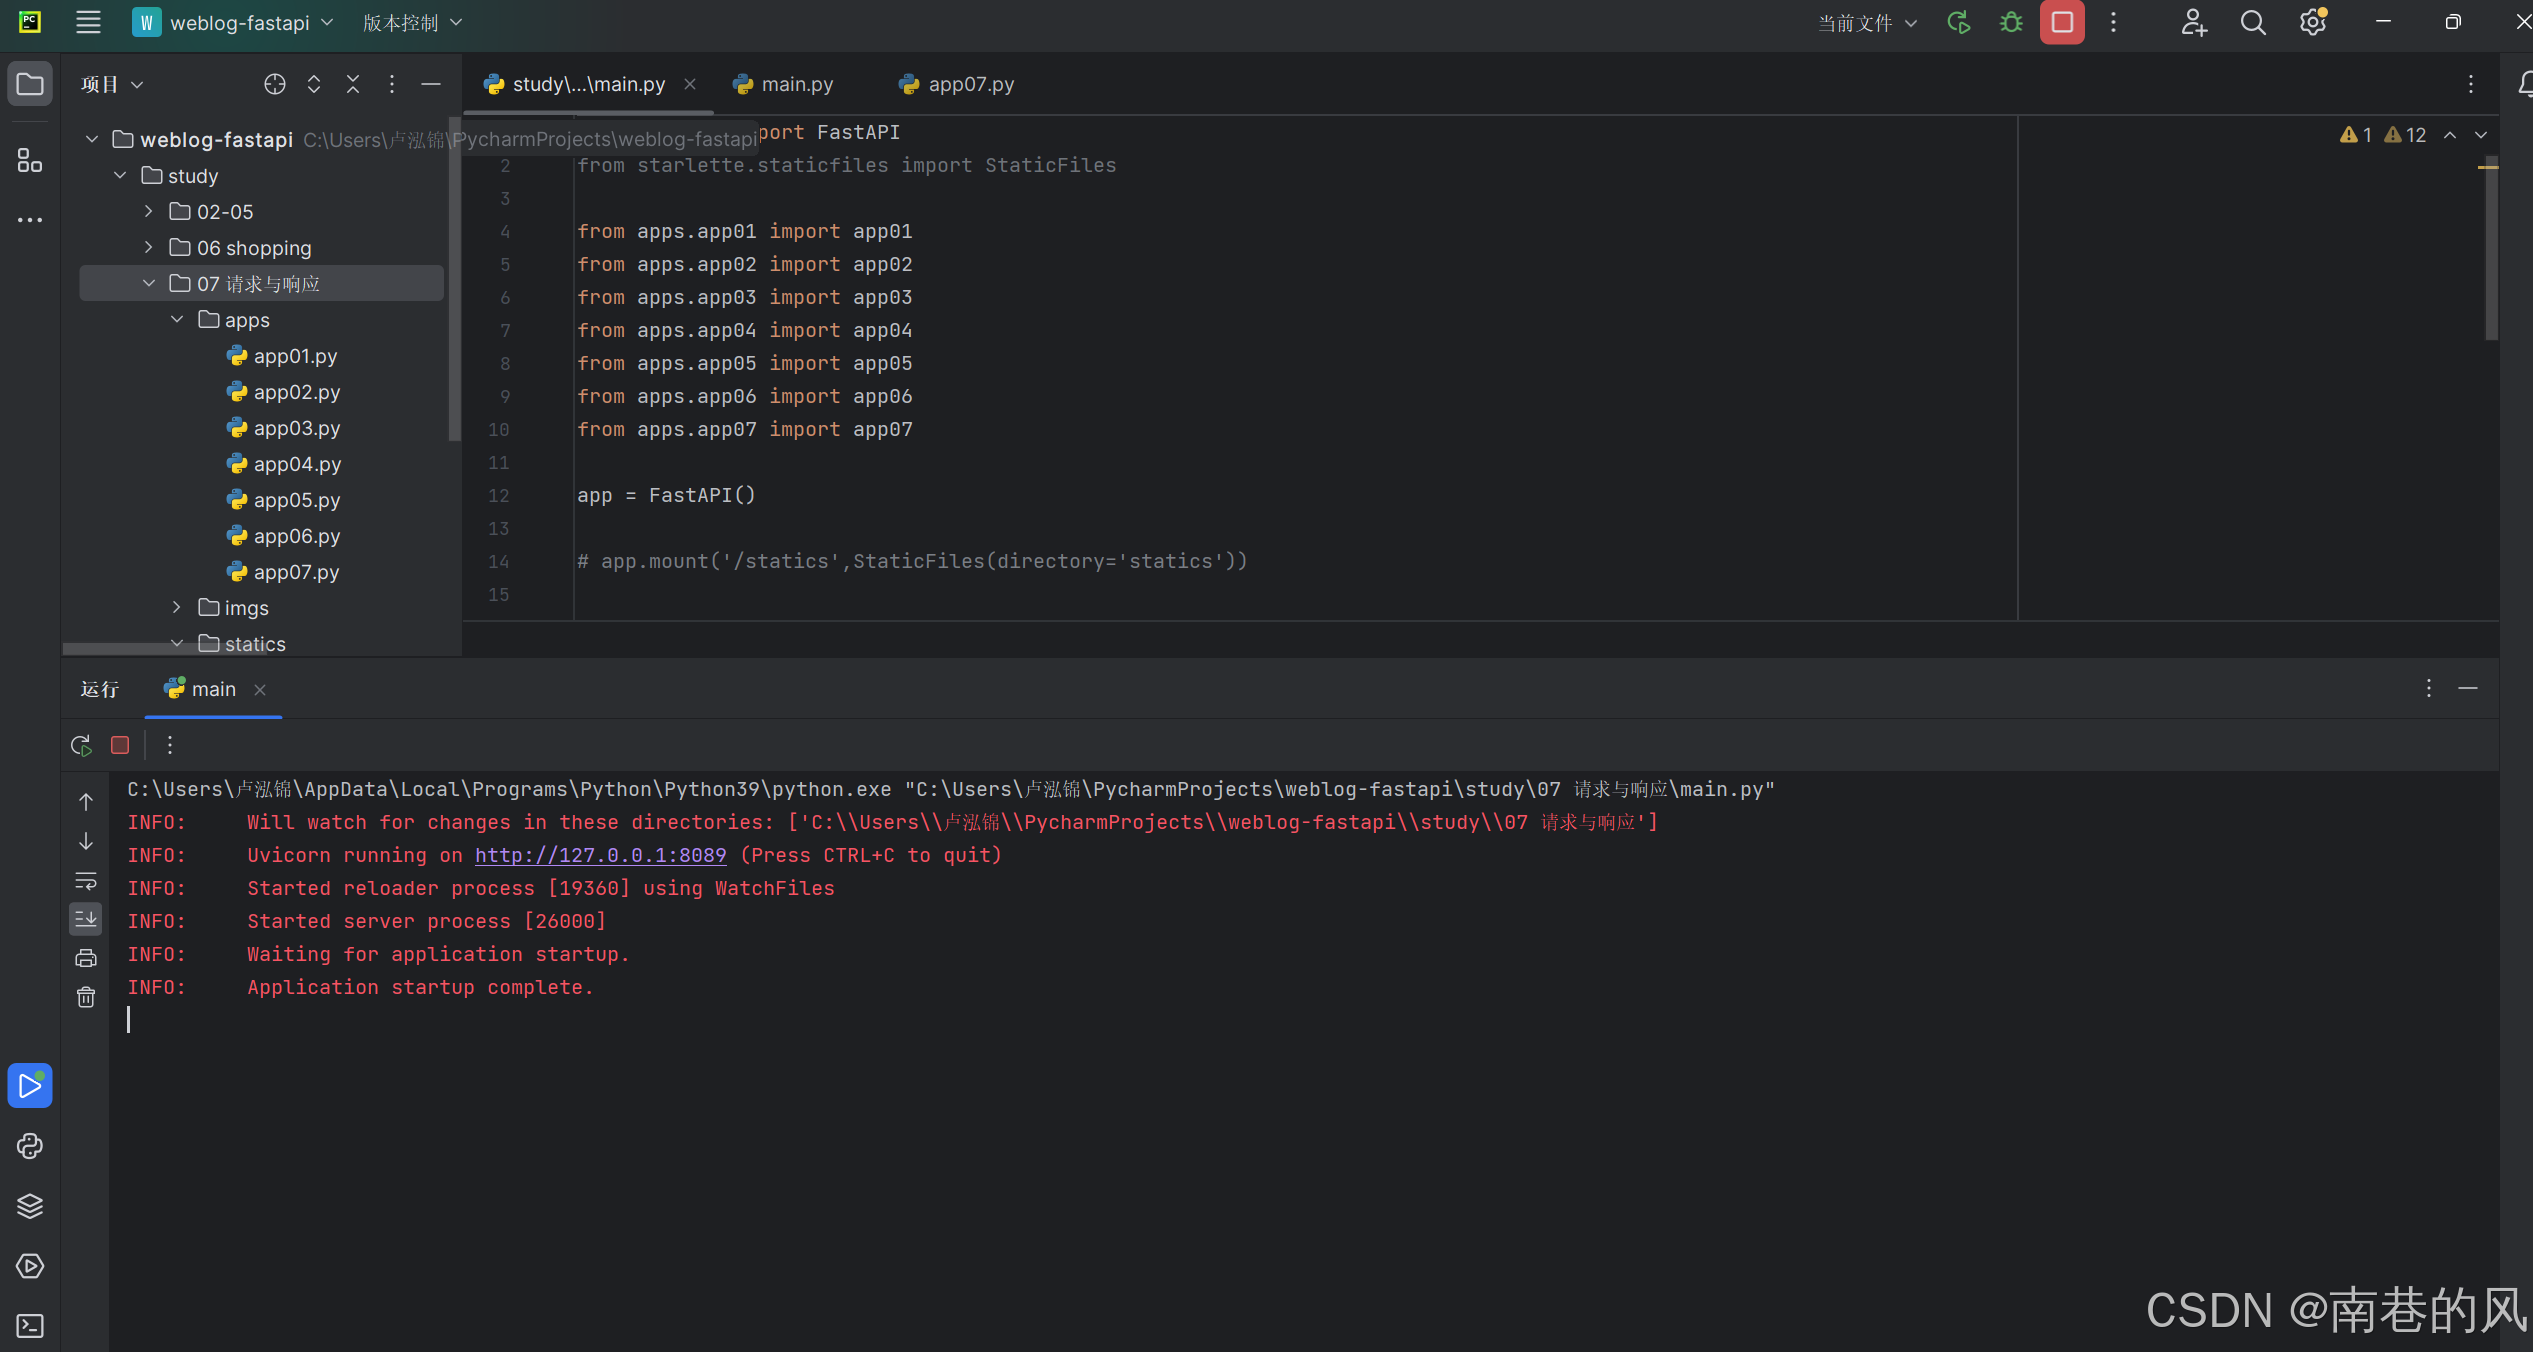Click the Rerun icon in Run panel
Screen dimensions: 2533x1352
81,745
